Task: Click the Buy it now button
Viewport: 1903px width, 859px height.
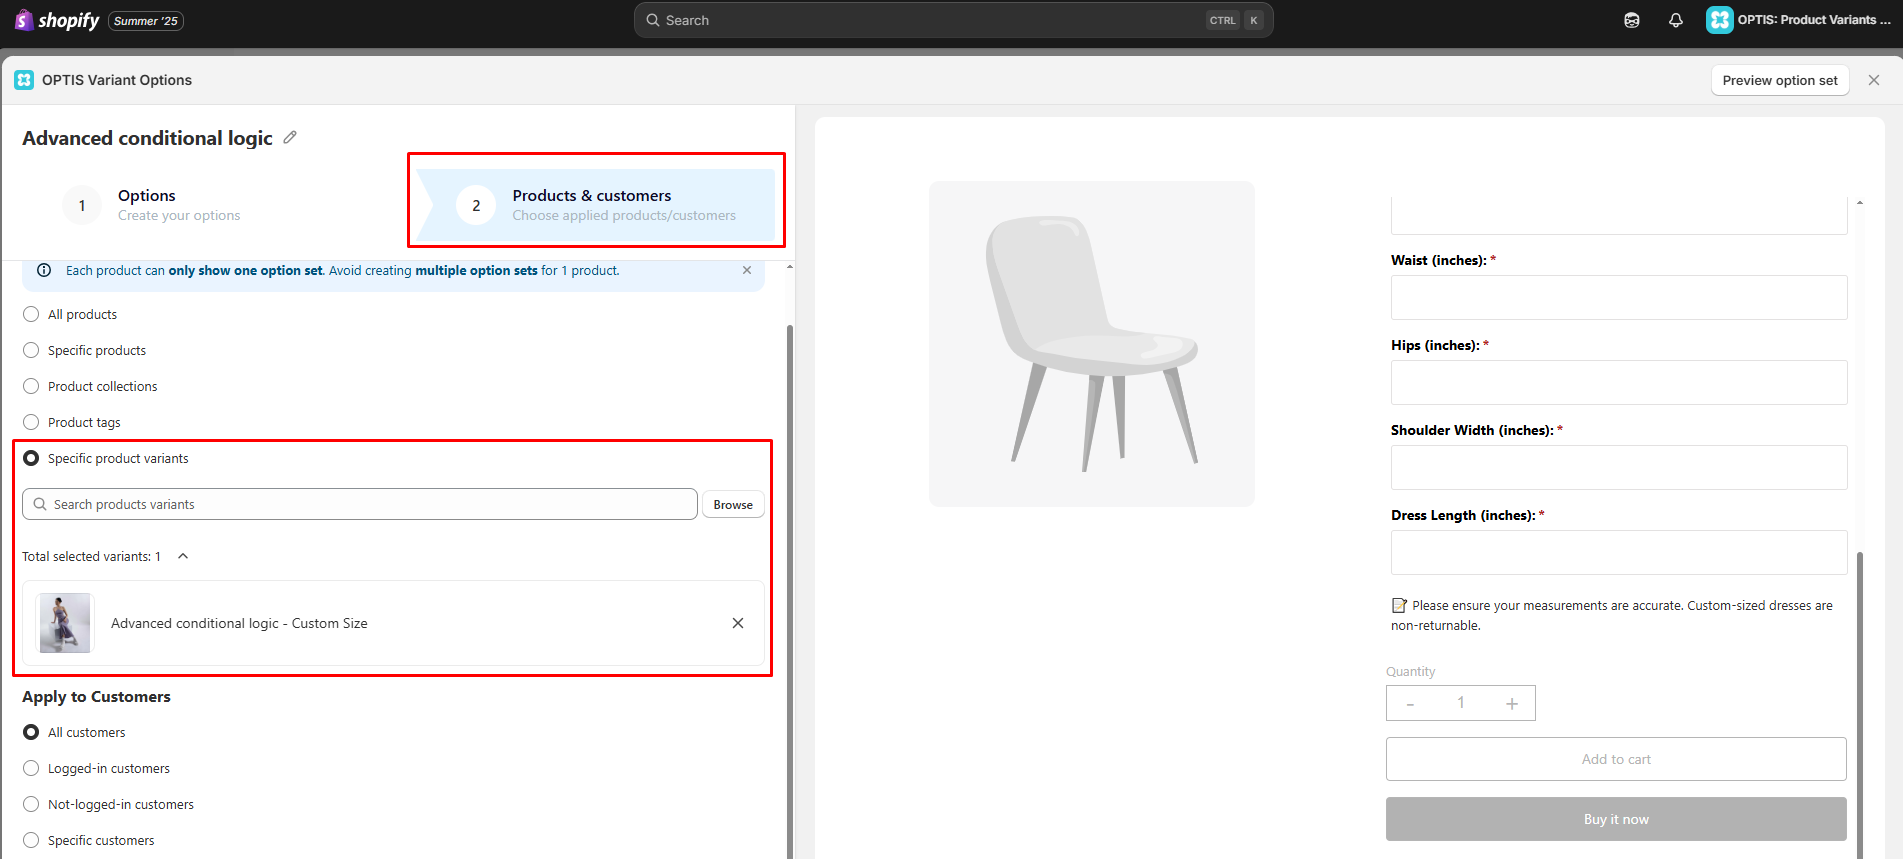Action: (x=1616, y=819)
